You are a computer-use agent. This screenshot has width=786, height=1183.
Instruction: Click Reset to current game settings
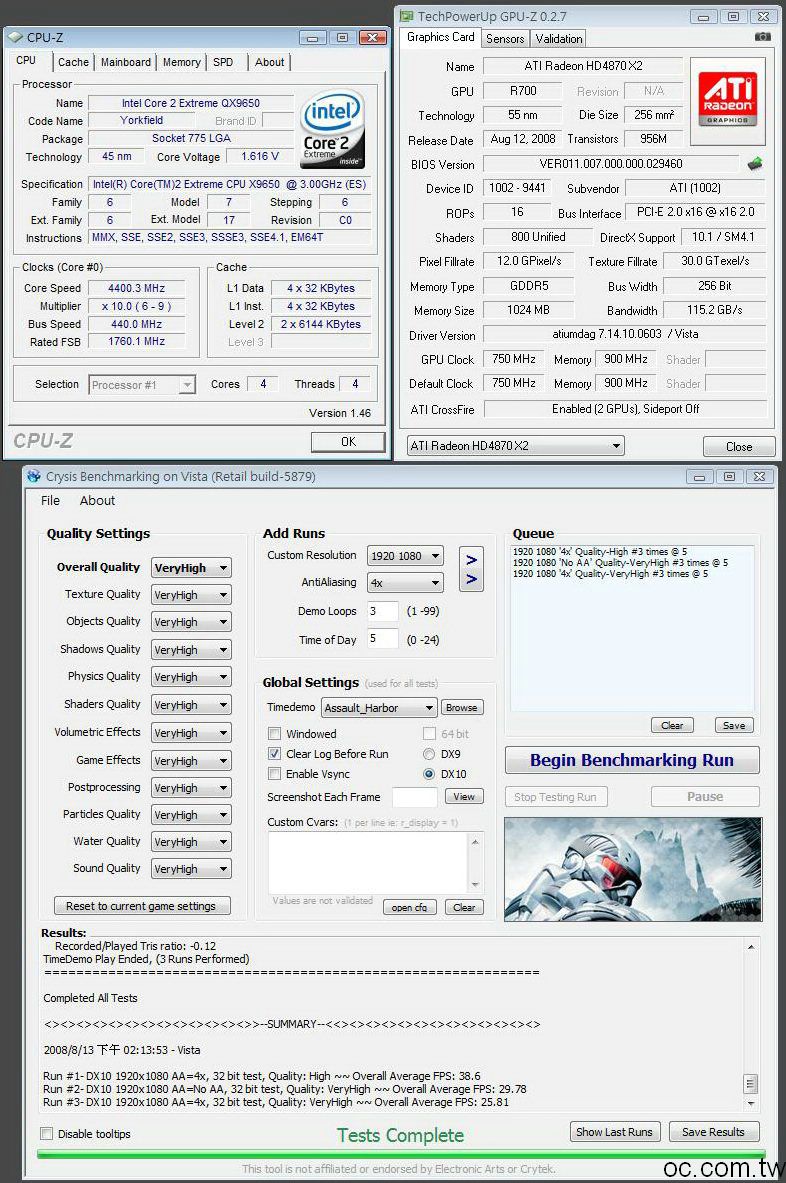[x=142, y=905]
